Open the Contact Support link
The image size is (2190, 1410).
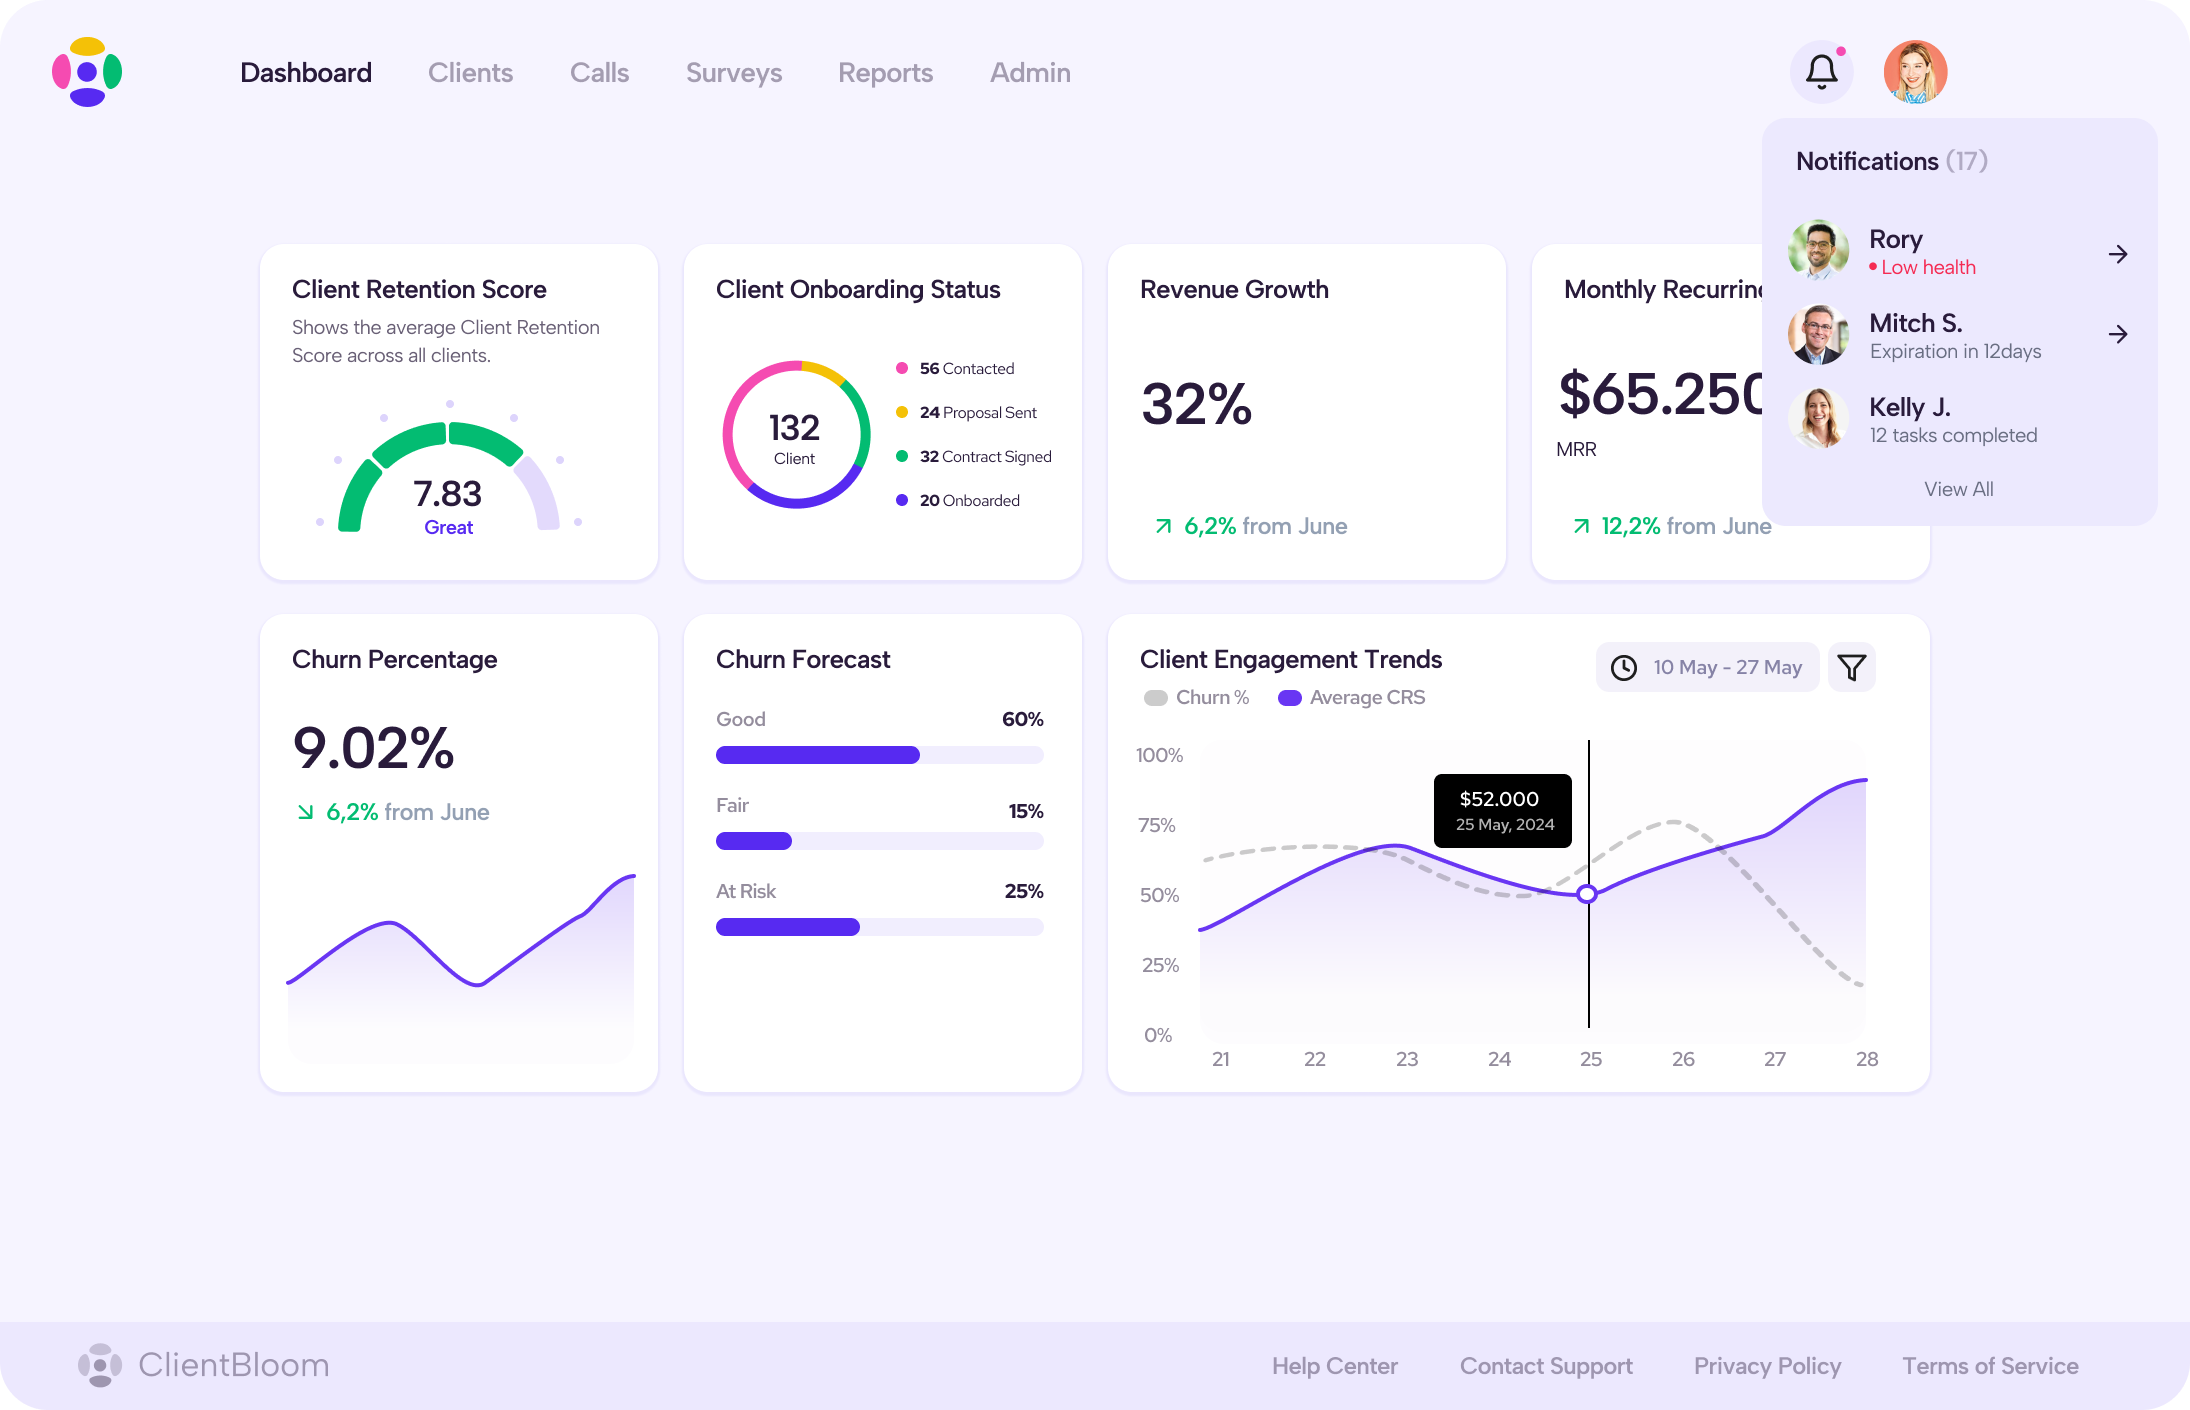1545,1366
